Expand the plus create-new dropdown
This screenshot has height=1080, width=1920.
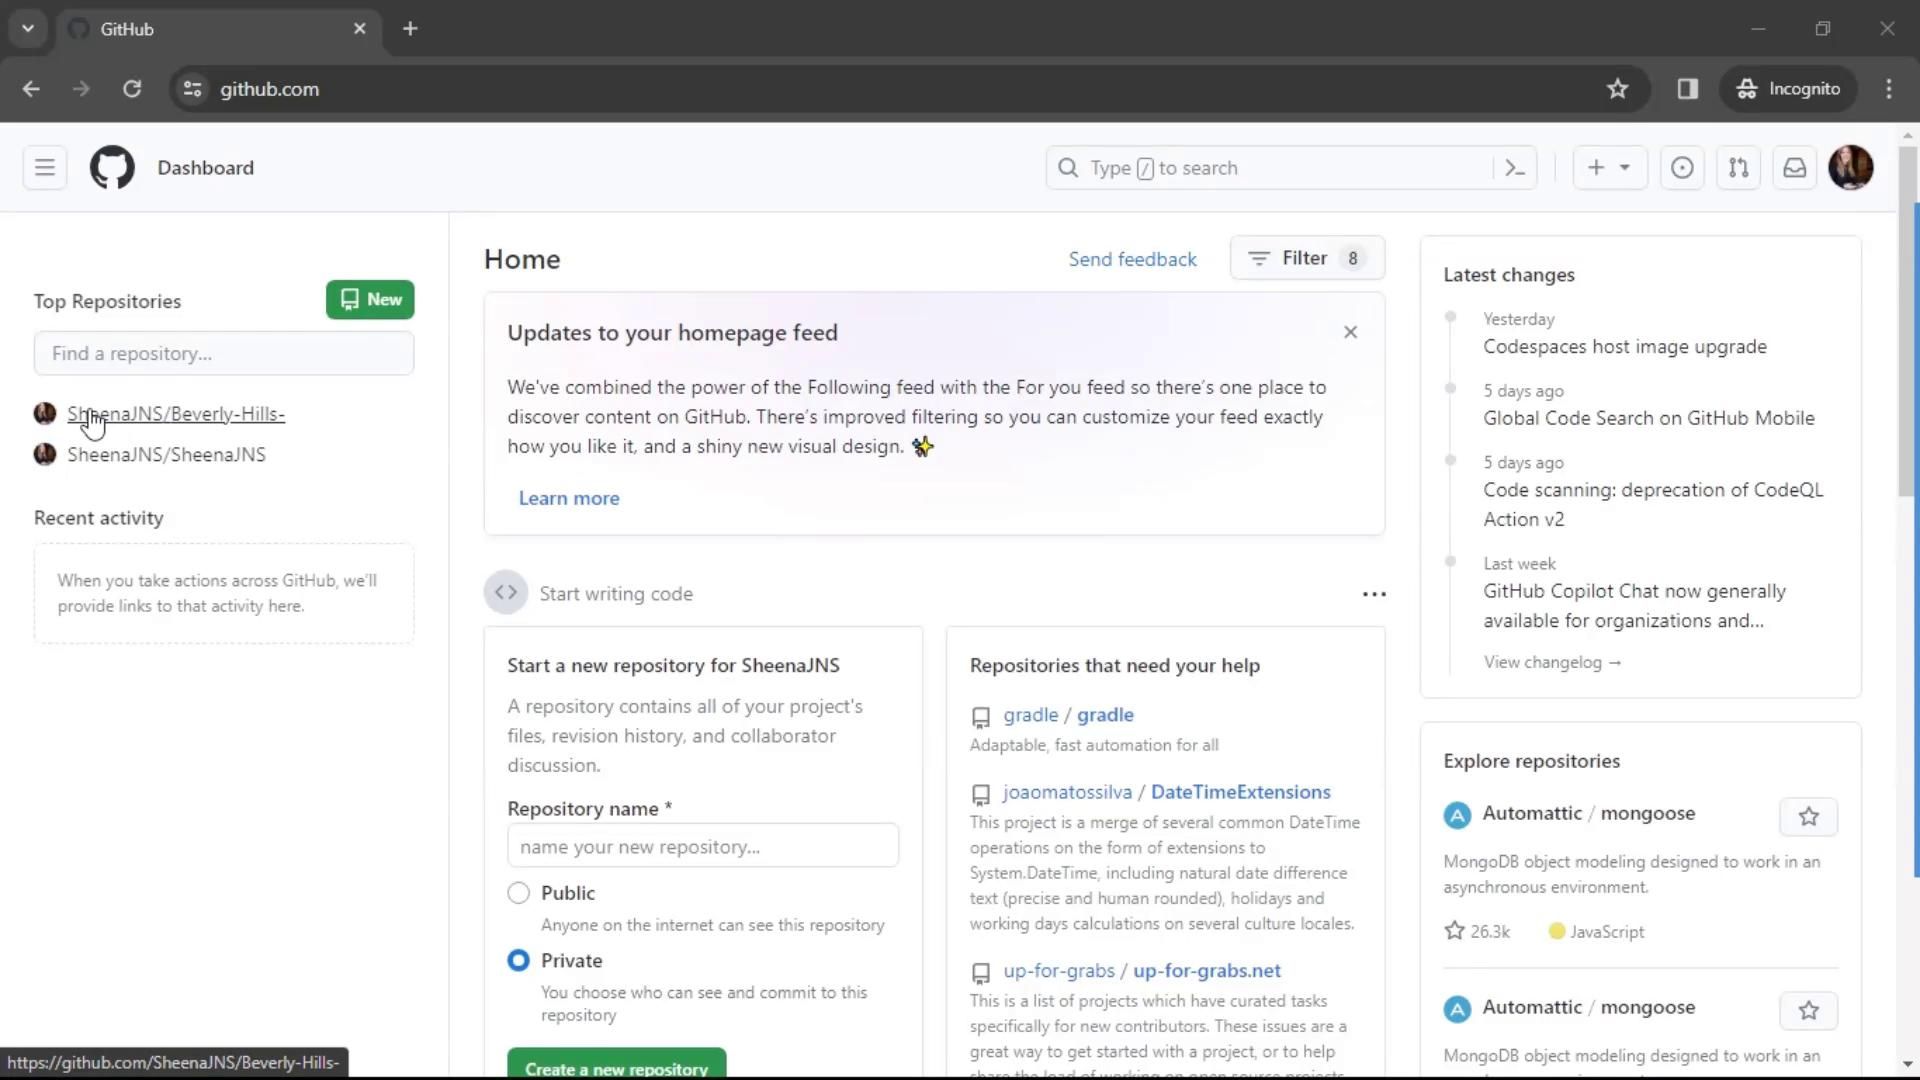(x=1609, y=168)
